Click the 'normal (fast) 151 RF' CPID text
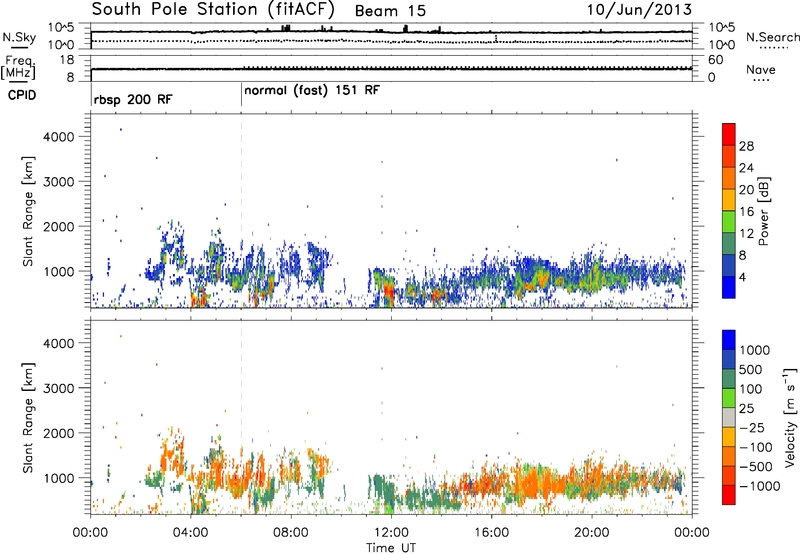800x554 pixels. [312, 91]
